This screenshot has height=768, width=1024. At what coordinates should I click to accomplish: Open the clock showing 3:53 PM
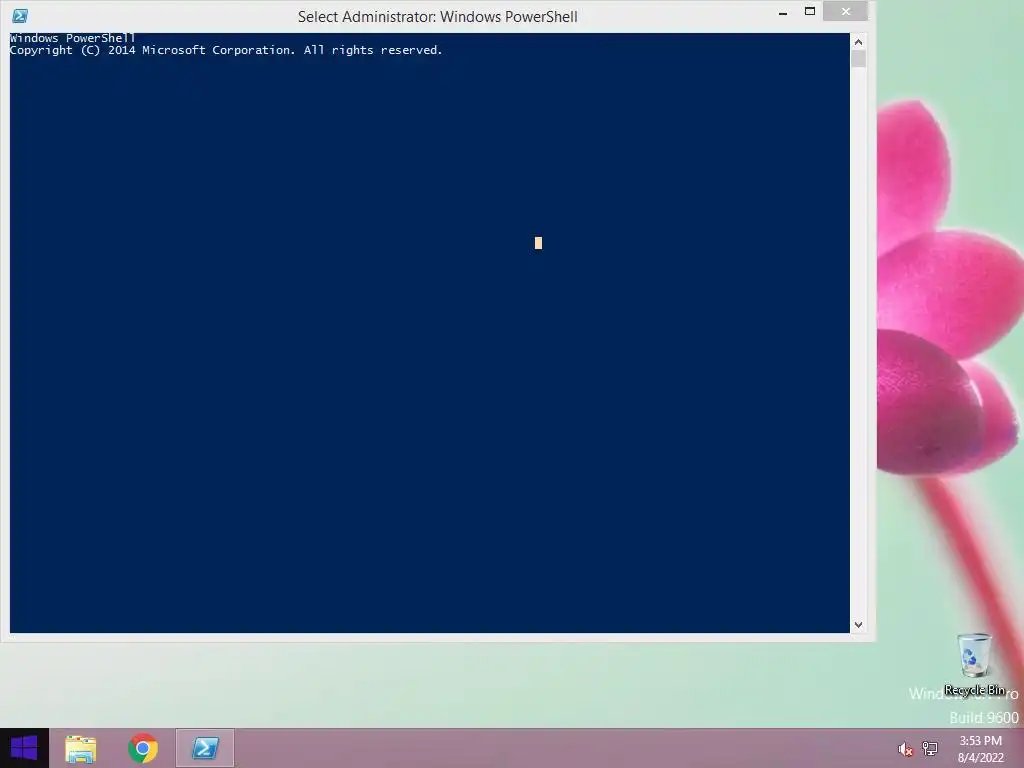980,749
